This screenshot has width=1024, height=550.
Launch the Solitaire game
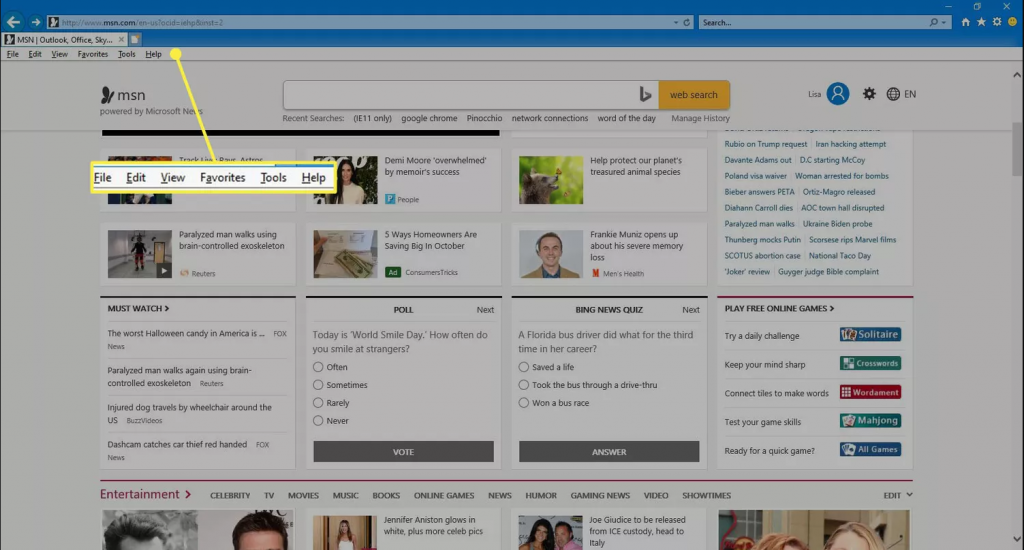[x=871, y=334]
